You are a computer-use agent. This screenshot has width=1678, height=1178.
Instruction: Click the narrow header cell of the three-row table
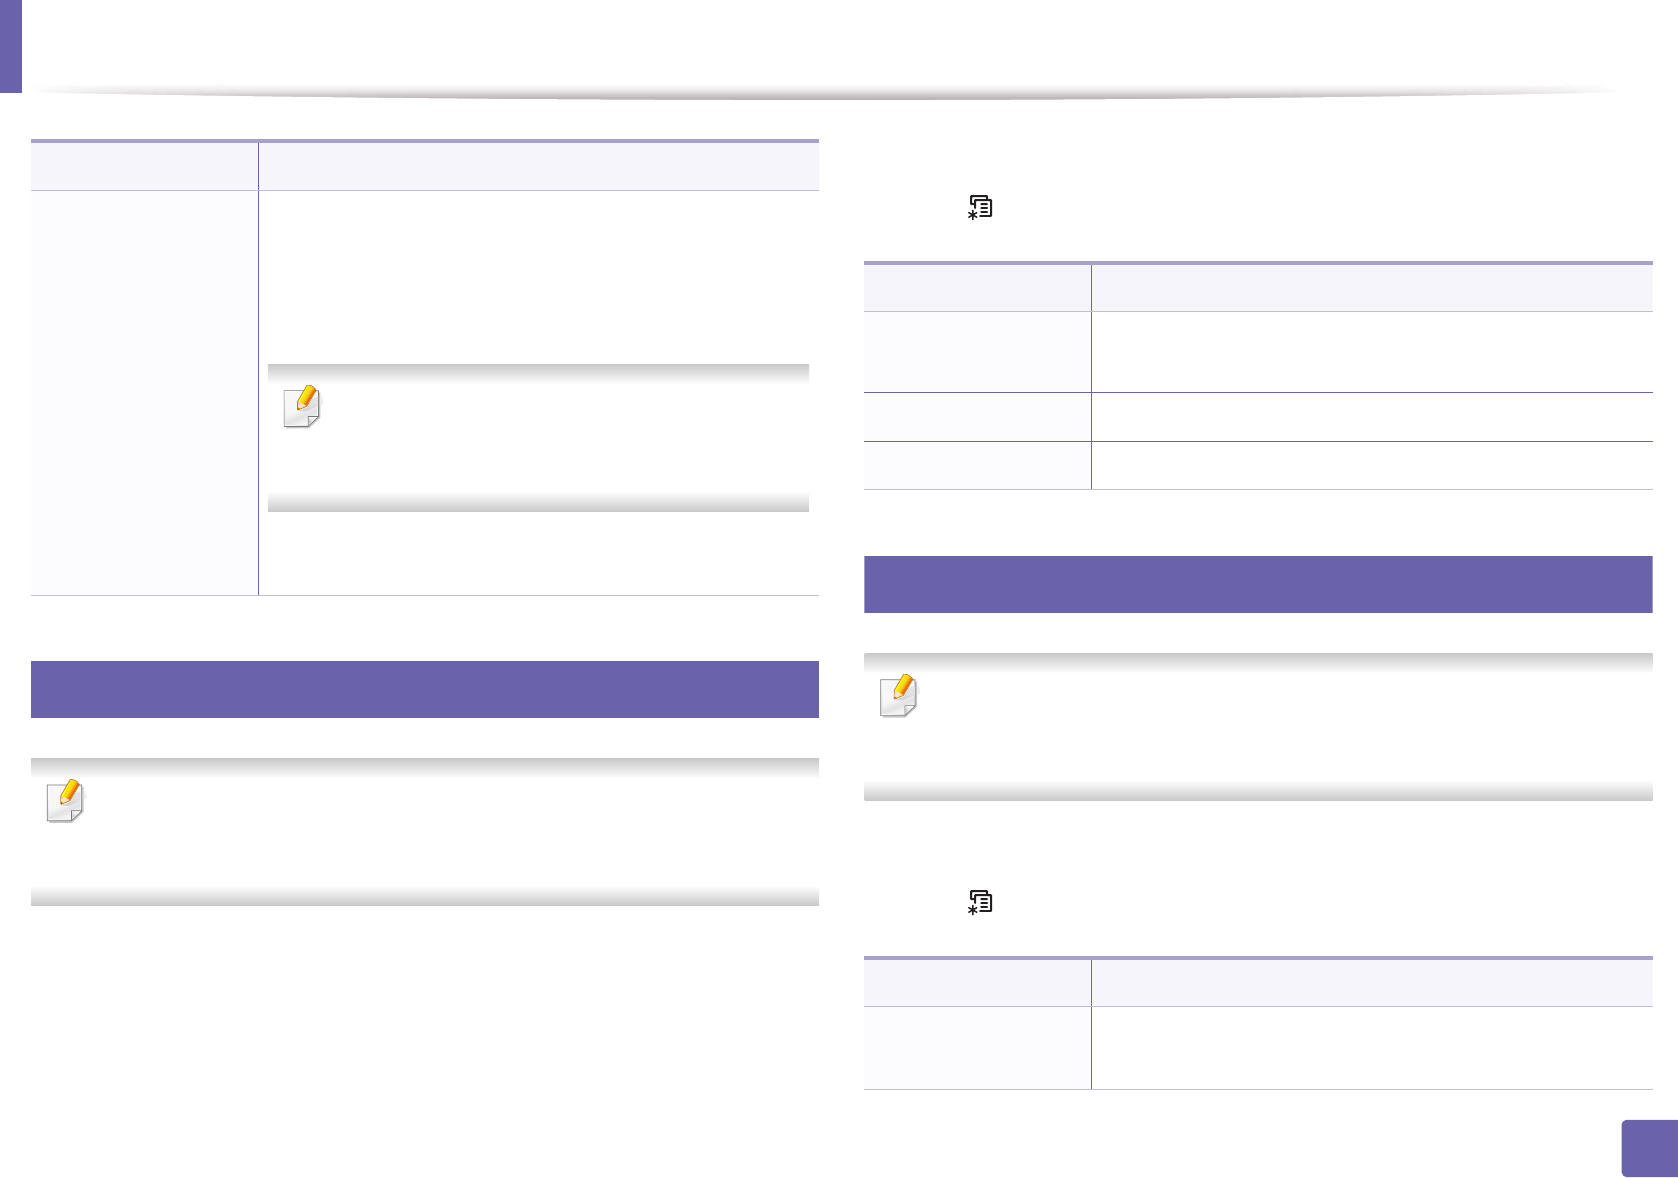pyautogui.click(x=977, y=288)
